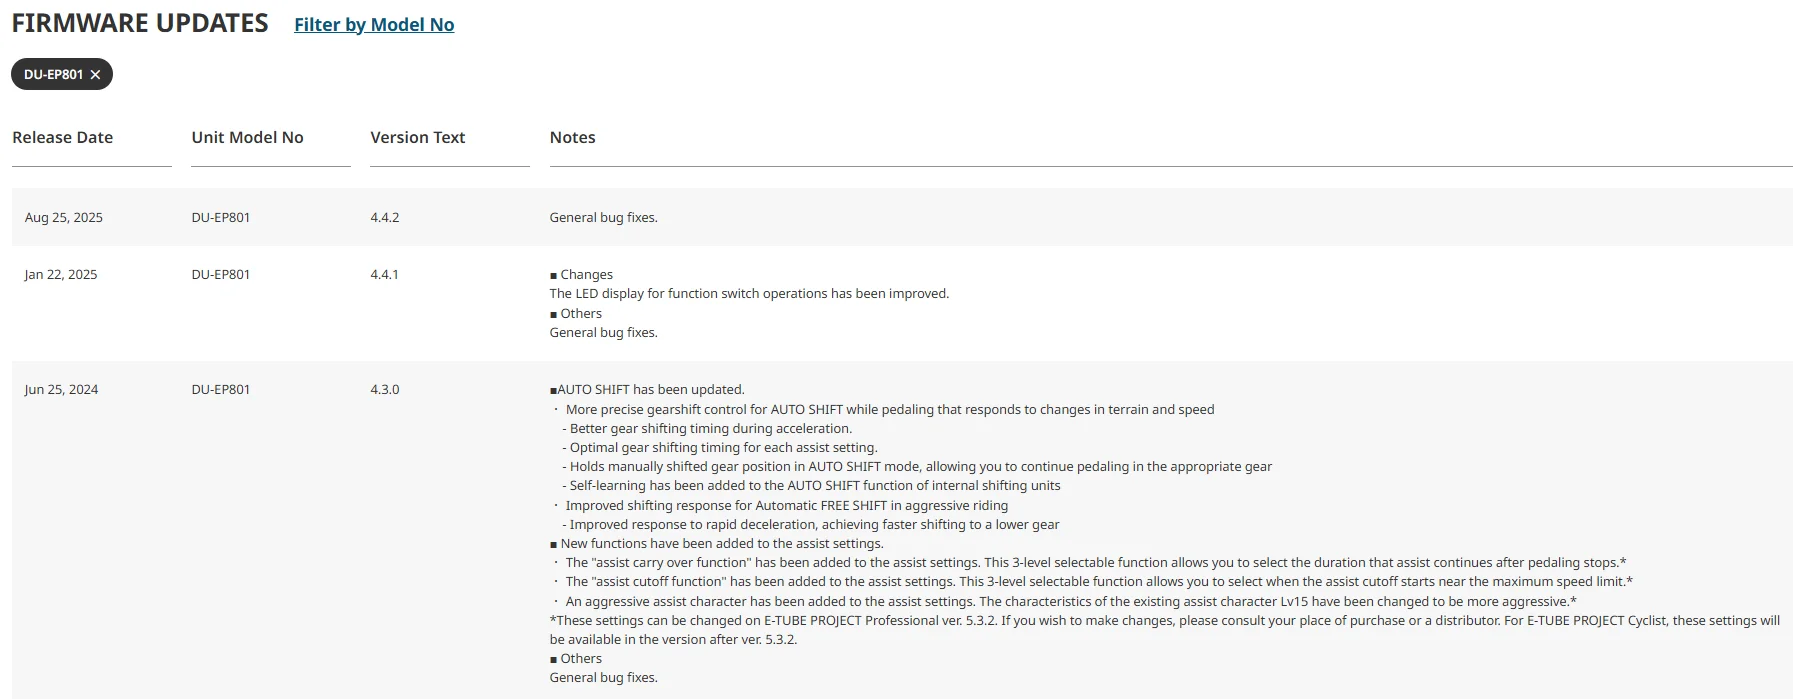Click the 'AUTO SHIFT has been updated' note

[647, 390]
